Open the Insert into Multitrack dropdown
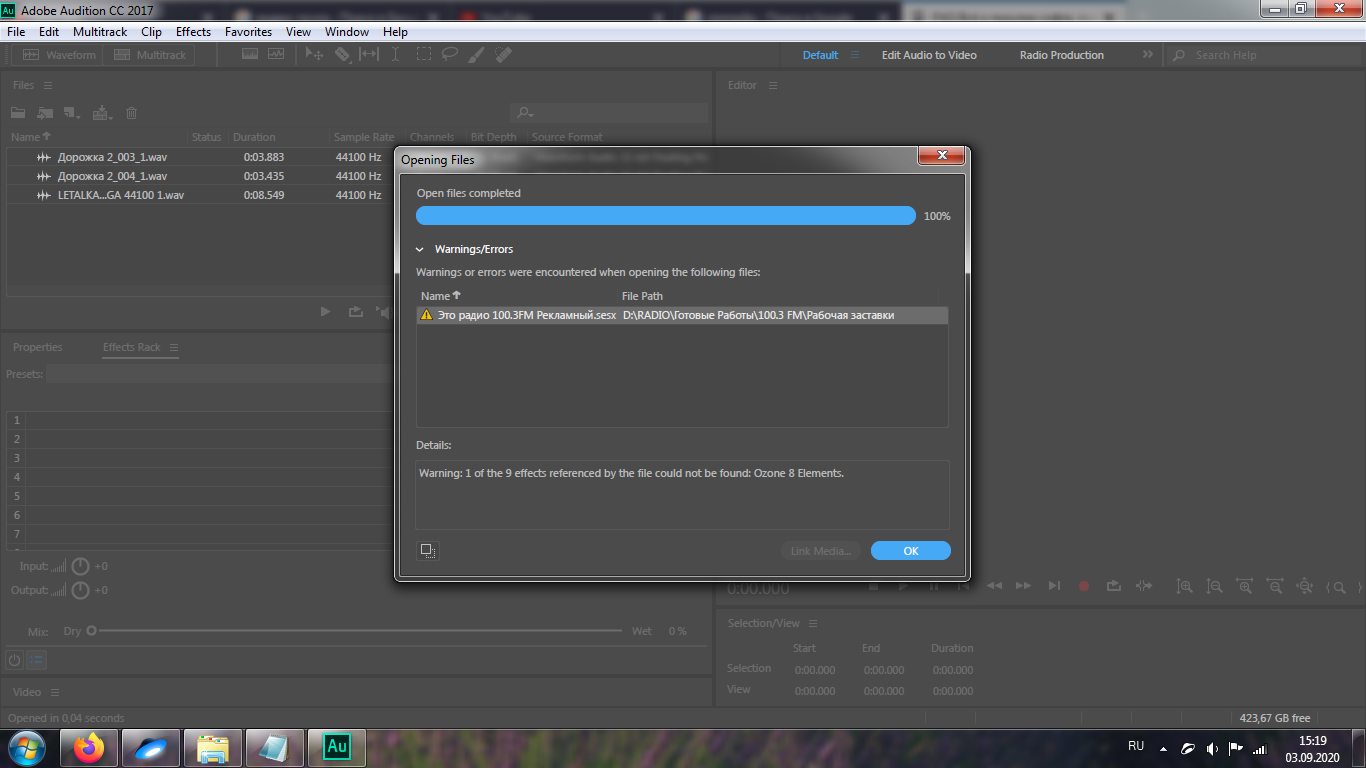1366x768 pixels. coord(102,113)
